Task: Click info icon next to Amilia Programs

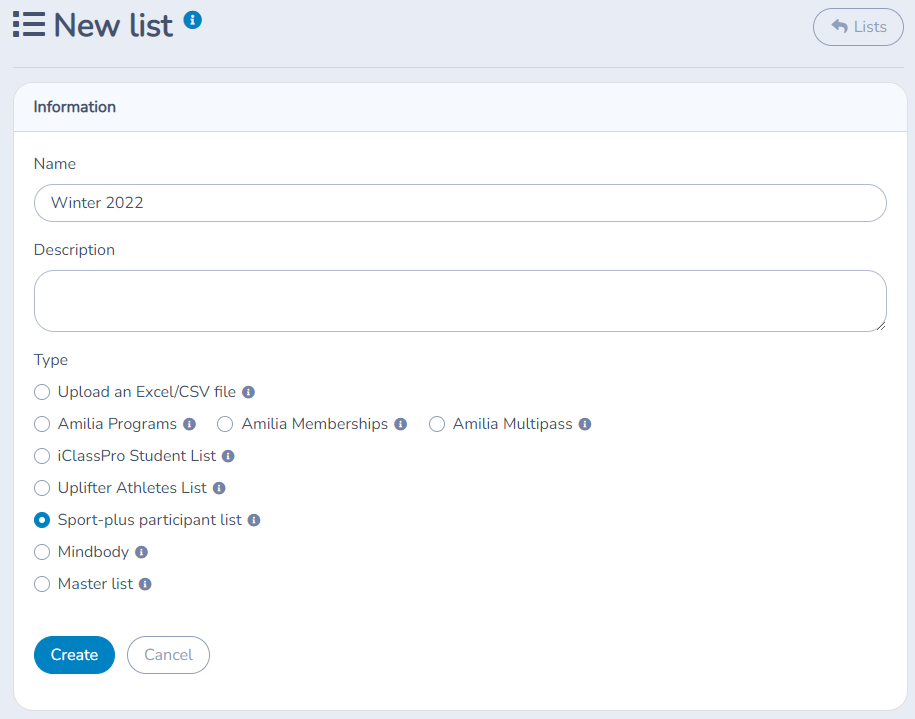Action: coord(190,424)
